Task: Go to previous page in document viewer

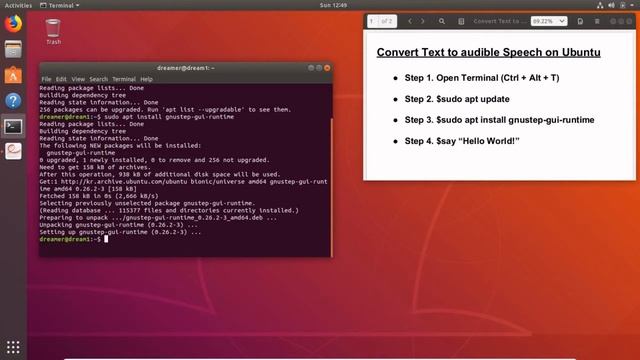Action: 410,21
